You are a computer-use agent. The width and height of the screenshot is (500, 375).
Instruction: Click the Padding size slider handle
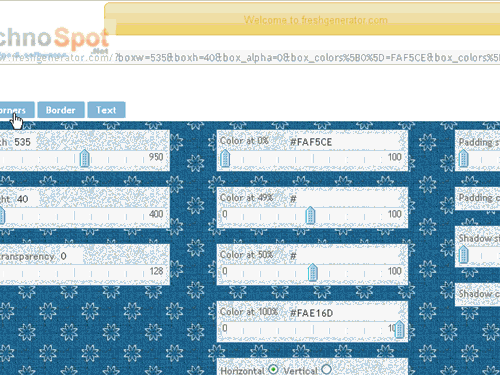[463, 158]
